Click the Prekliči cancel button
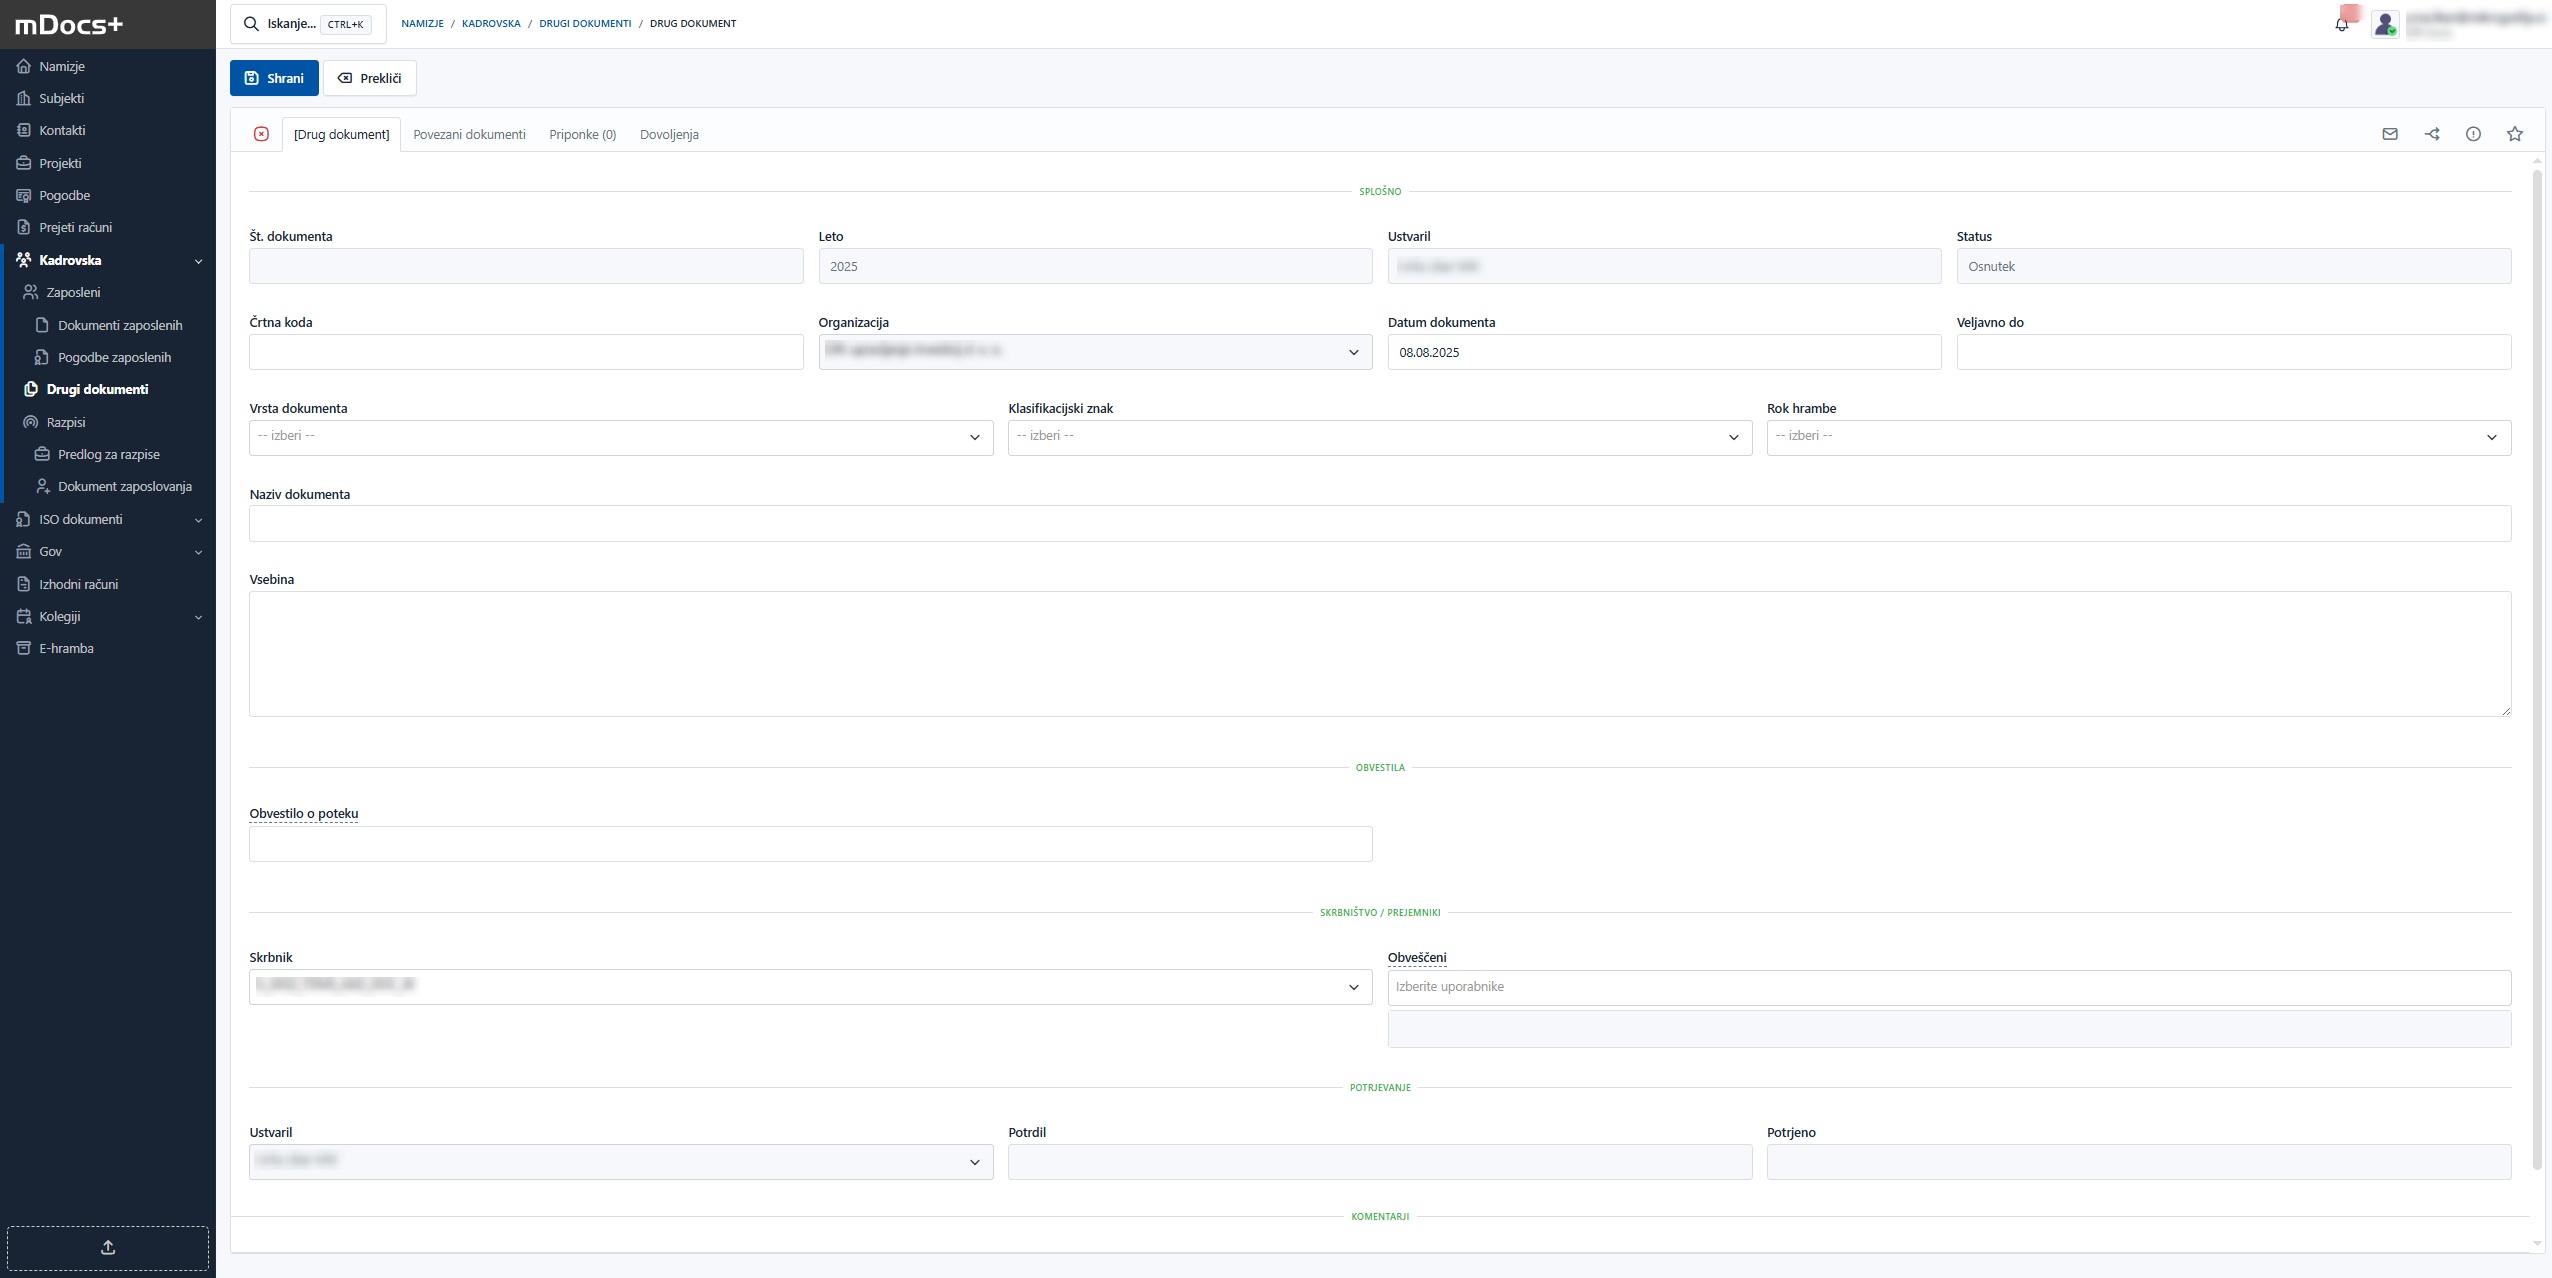Screen dimensions: 2552x1278 click(369, 78)
